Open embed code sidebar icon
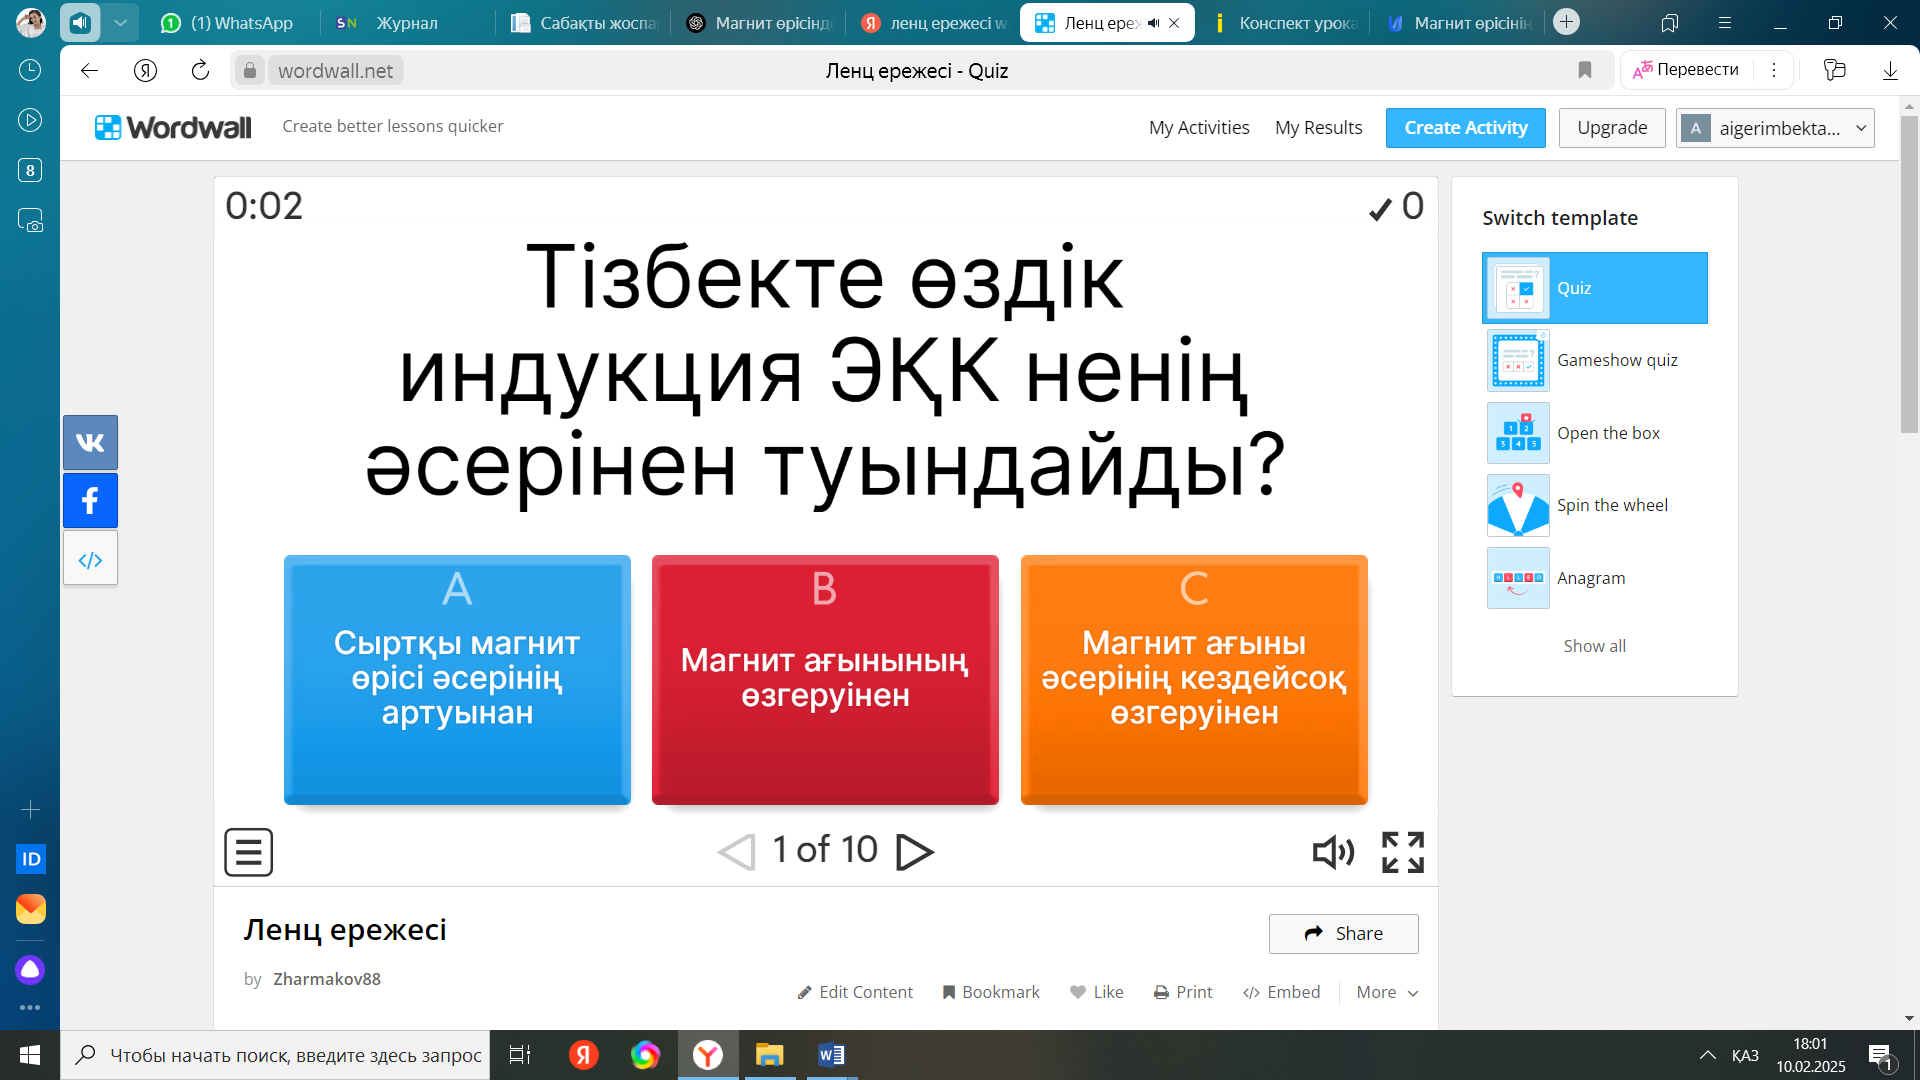The height and width of the screenshot is (1080, 1920). coord(90,559)
